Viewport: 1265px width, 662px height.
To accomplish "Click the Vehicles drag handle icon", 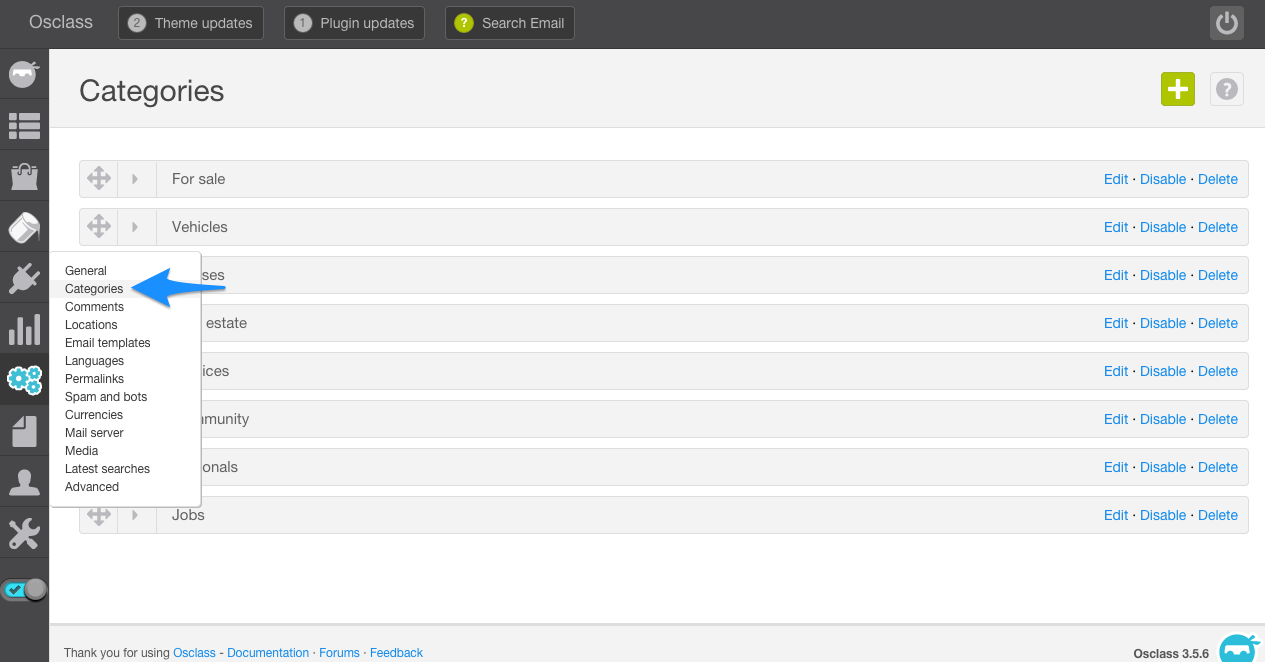I will (x=98, y=227).
